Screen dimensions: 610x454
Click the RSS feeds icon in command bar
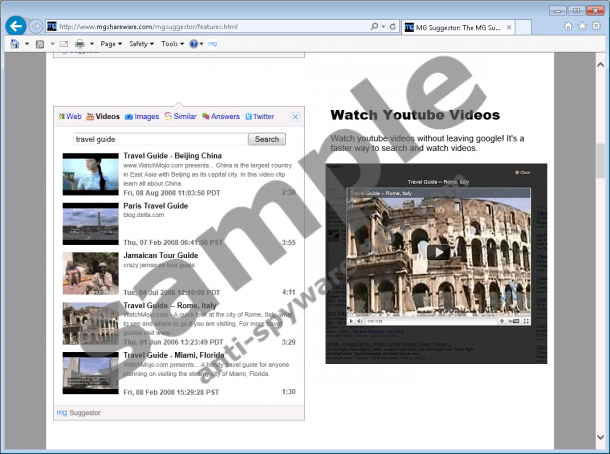37,44
